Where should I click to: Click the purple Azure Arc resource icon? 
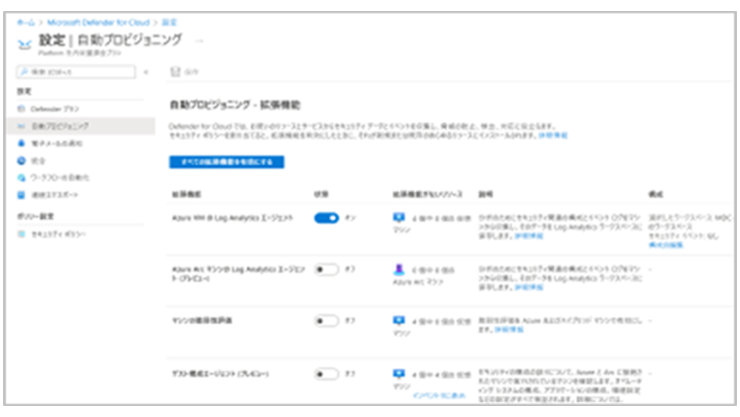coord(399,269)
